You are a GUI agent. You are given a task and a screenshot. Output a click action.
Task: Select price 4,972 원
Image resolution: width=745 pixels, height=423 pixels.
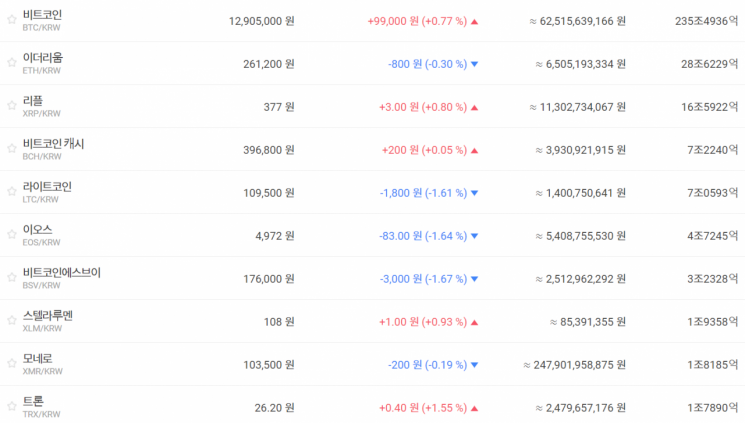point(275,236)
